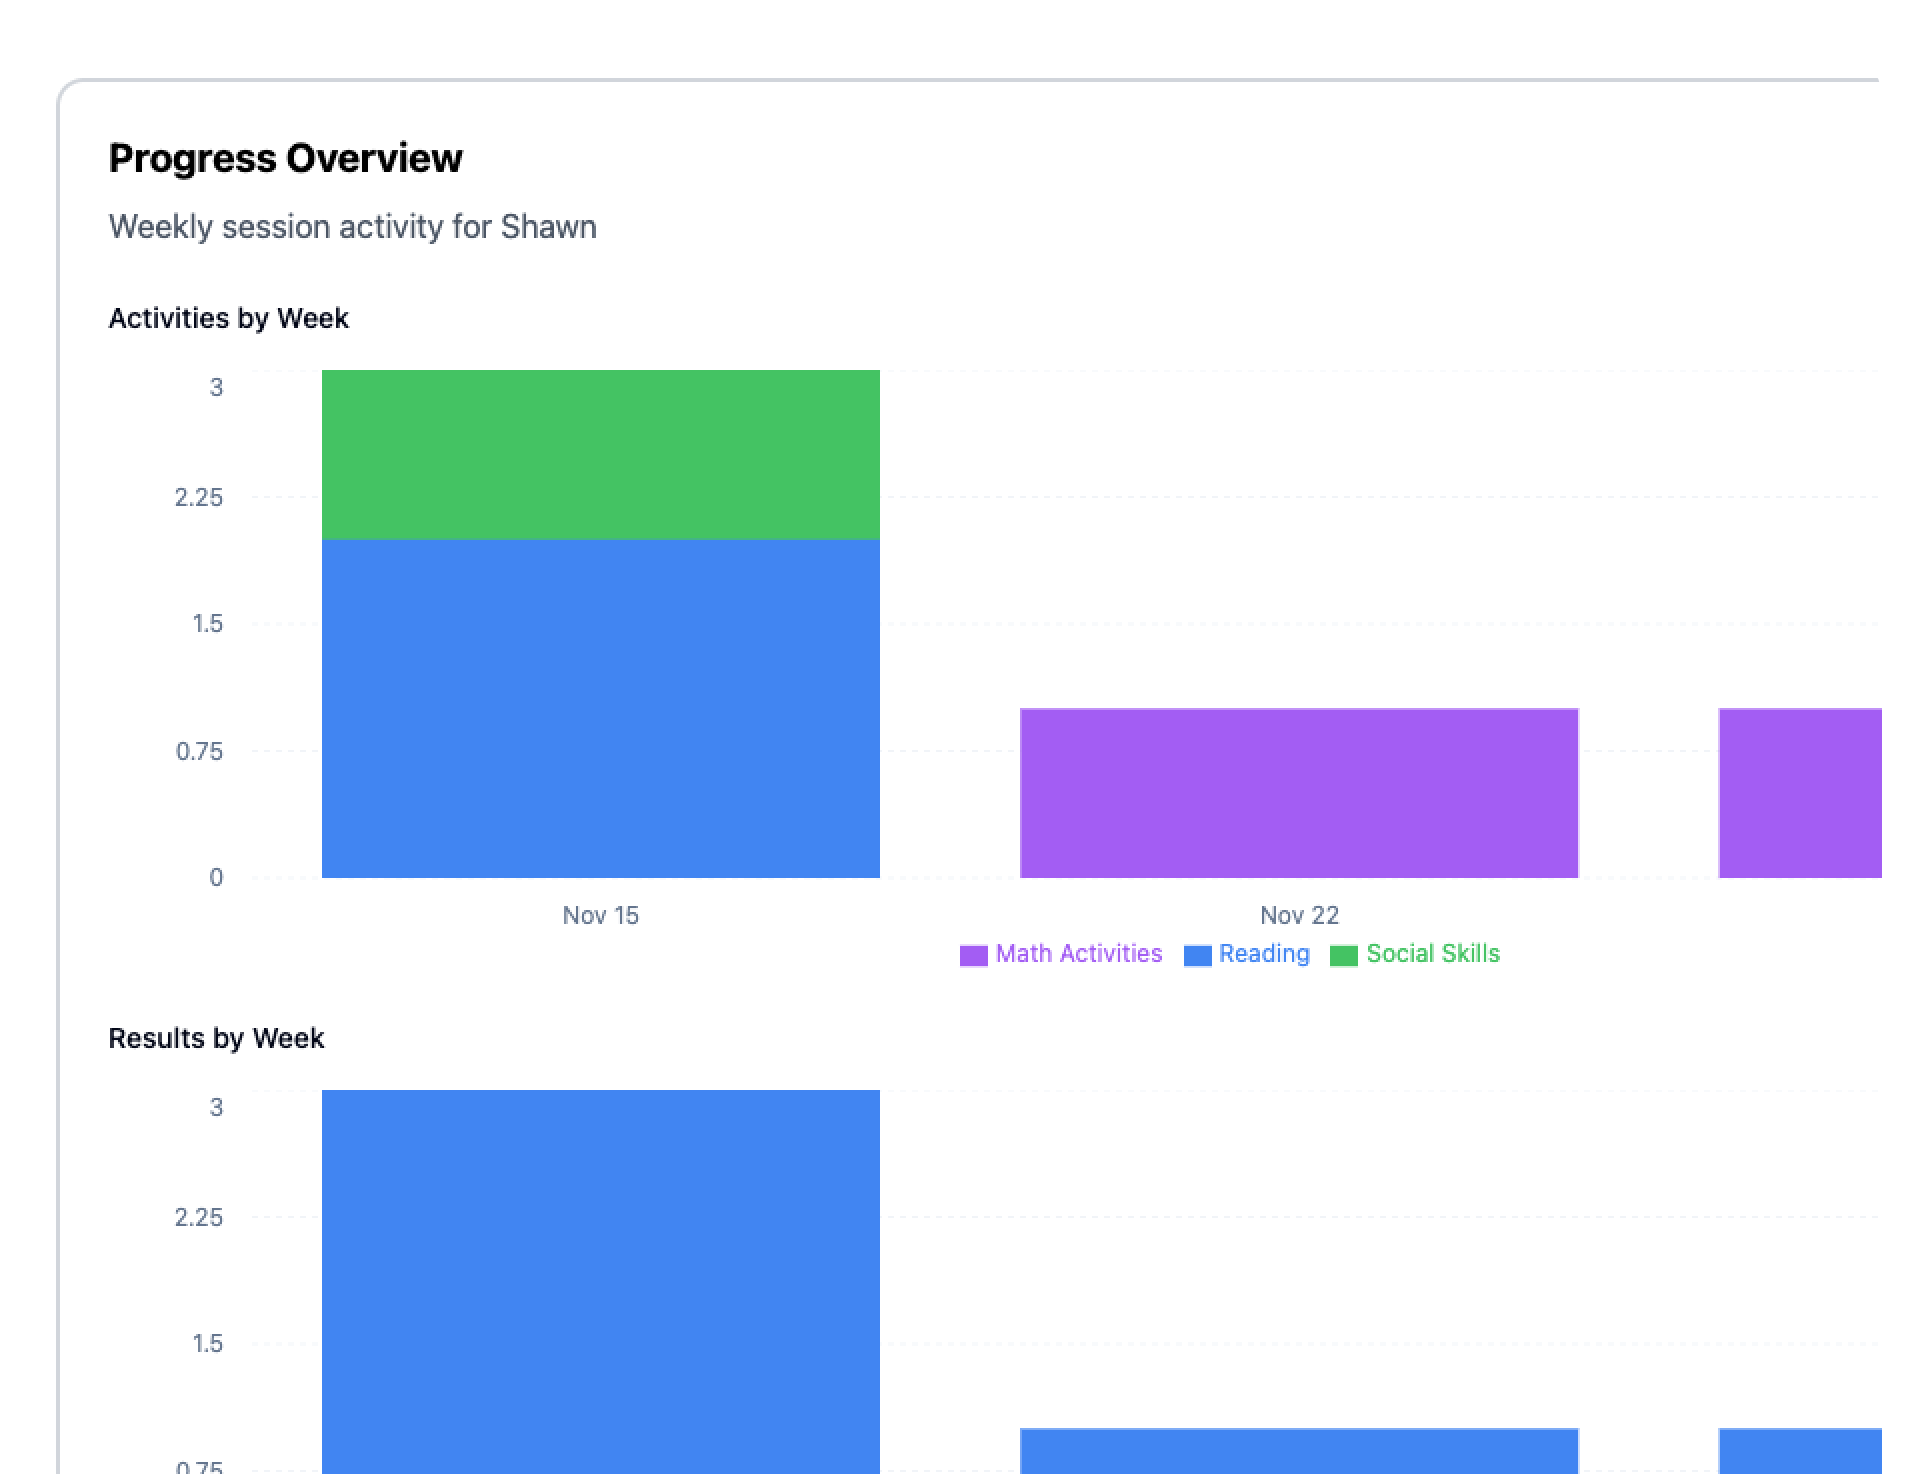Click the Progress Overview heading
Image resolution: width=1922 pixels, height=1474 pixels.
286,157
